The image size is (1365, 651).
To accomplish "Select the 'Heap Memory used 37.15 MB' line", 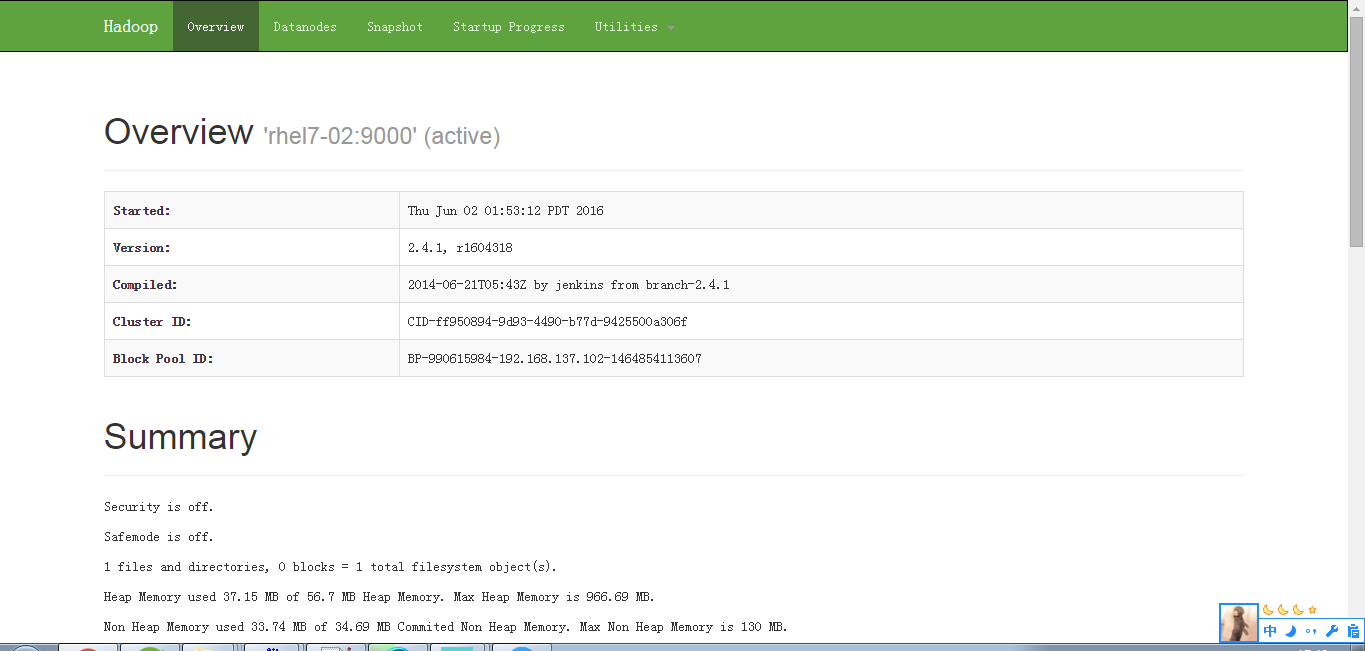I will [379, 597].
